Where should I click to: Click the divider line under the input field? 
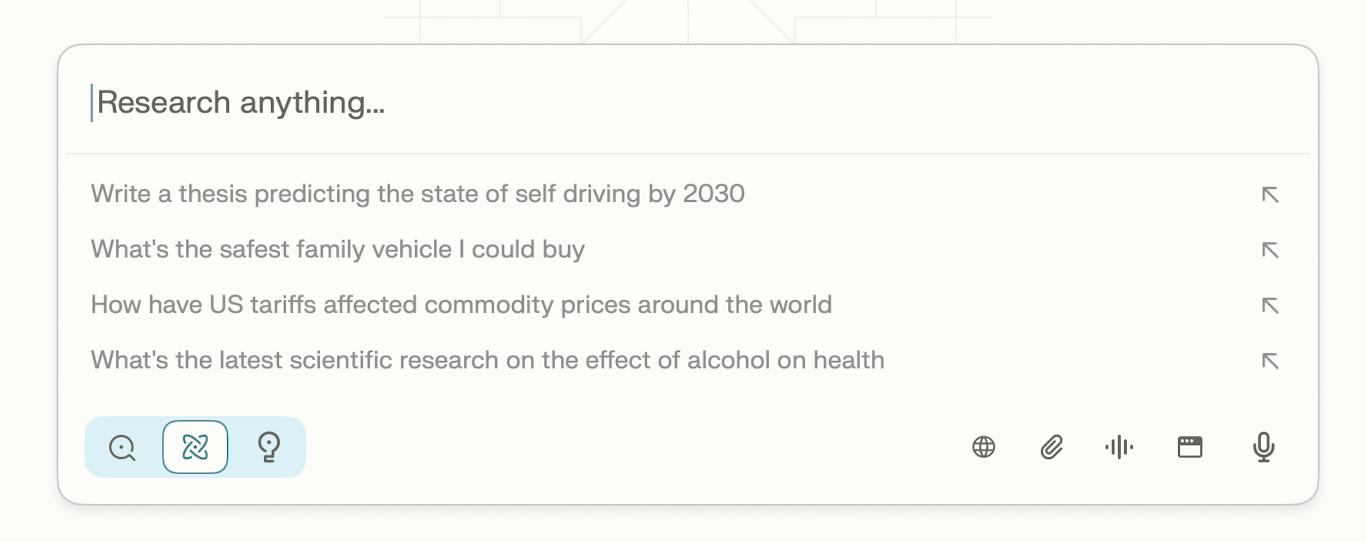(688, 154)
